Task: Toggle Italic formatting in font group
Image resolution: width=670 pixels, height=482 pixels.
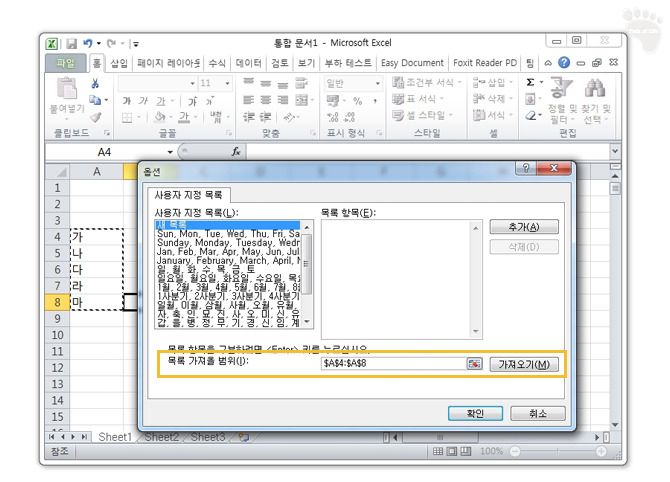Action: pos(143,101)
